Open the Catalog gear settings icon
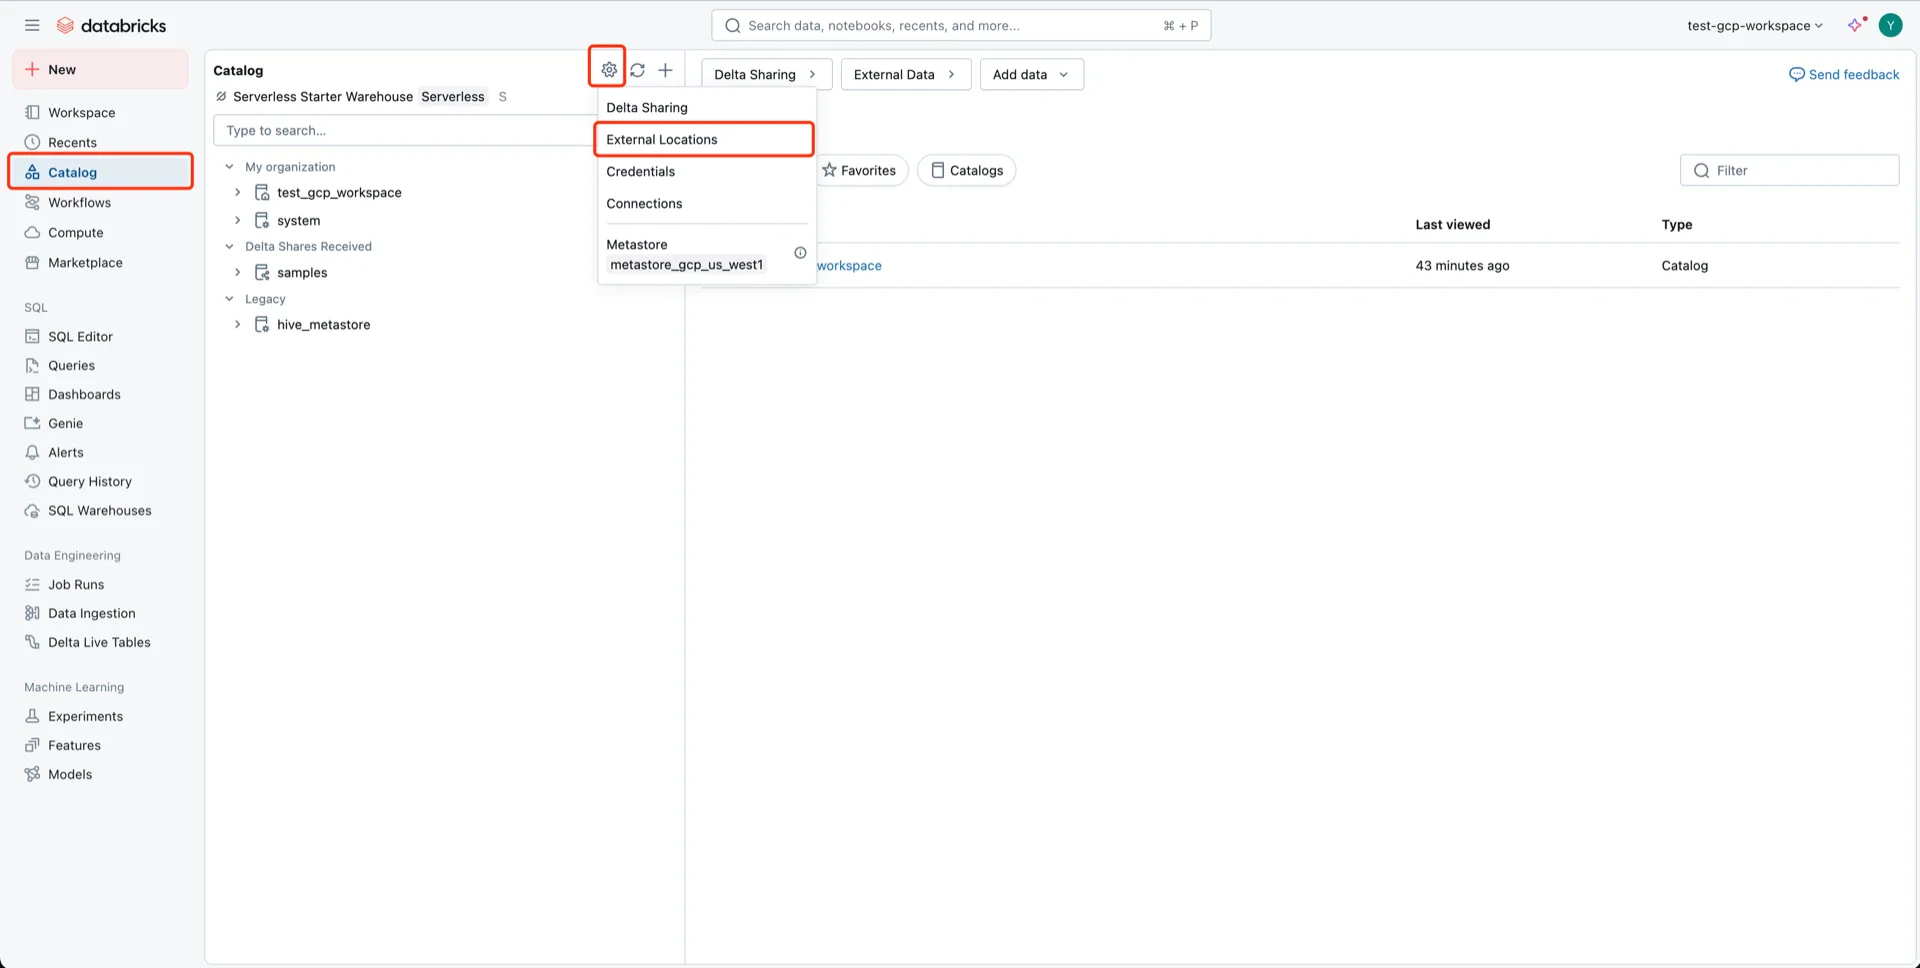Viewport: 1920px width, 968px height. coord(608,70)
